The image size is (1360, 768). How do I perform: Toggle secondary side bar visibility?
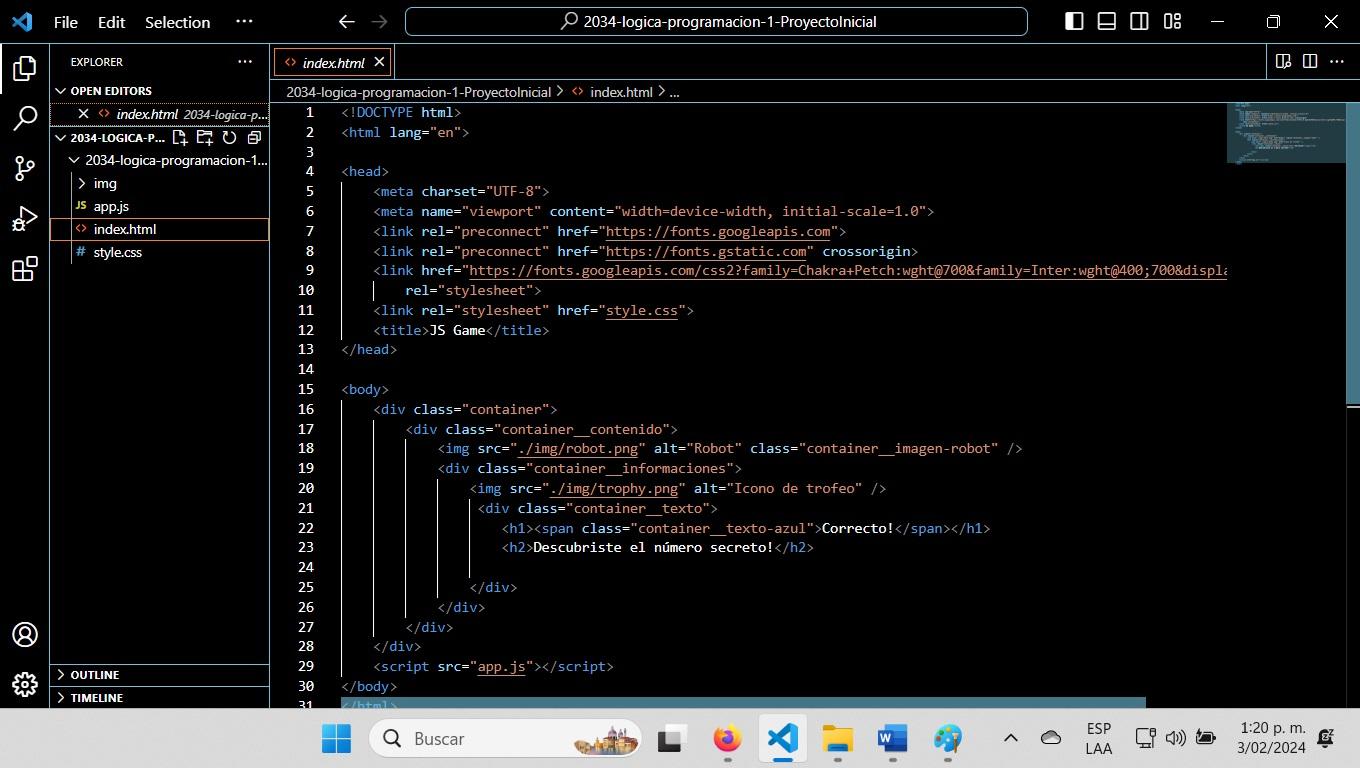click(1139, 21)
